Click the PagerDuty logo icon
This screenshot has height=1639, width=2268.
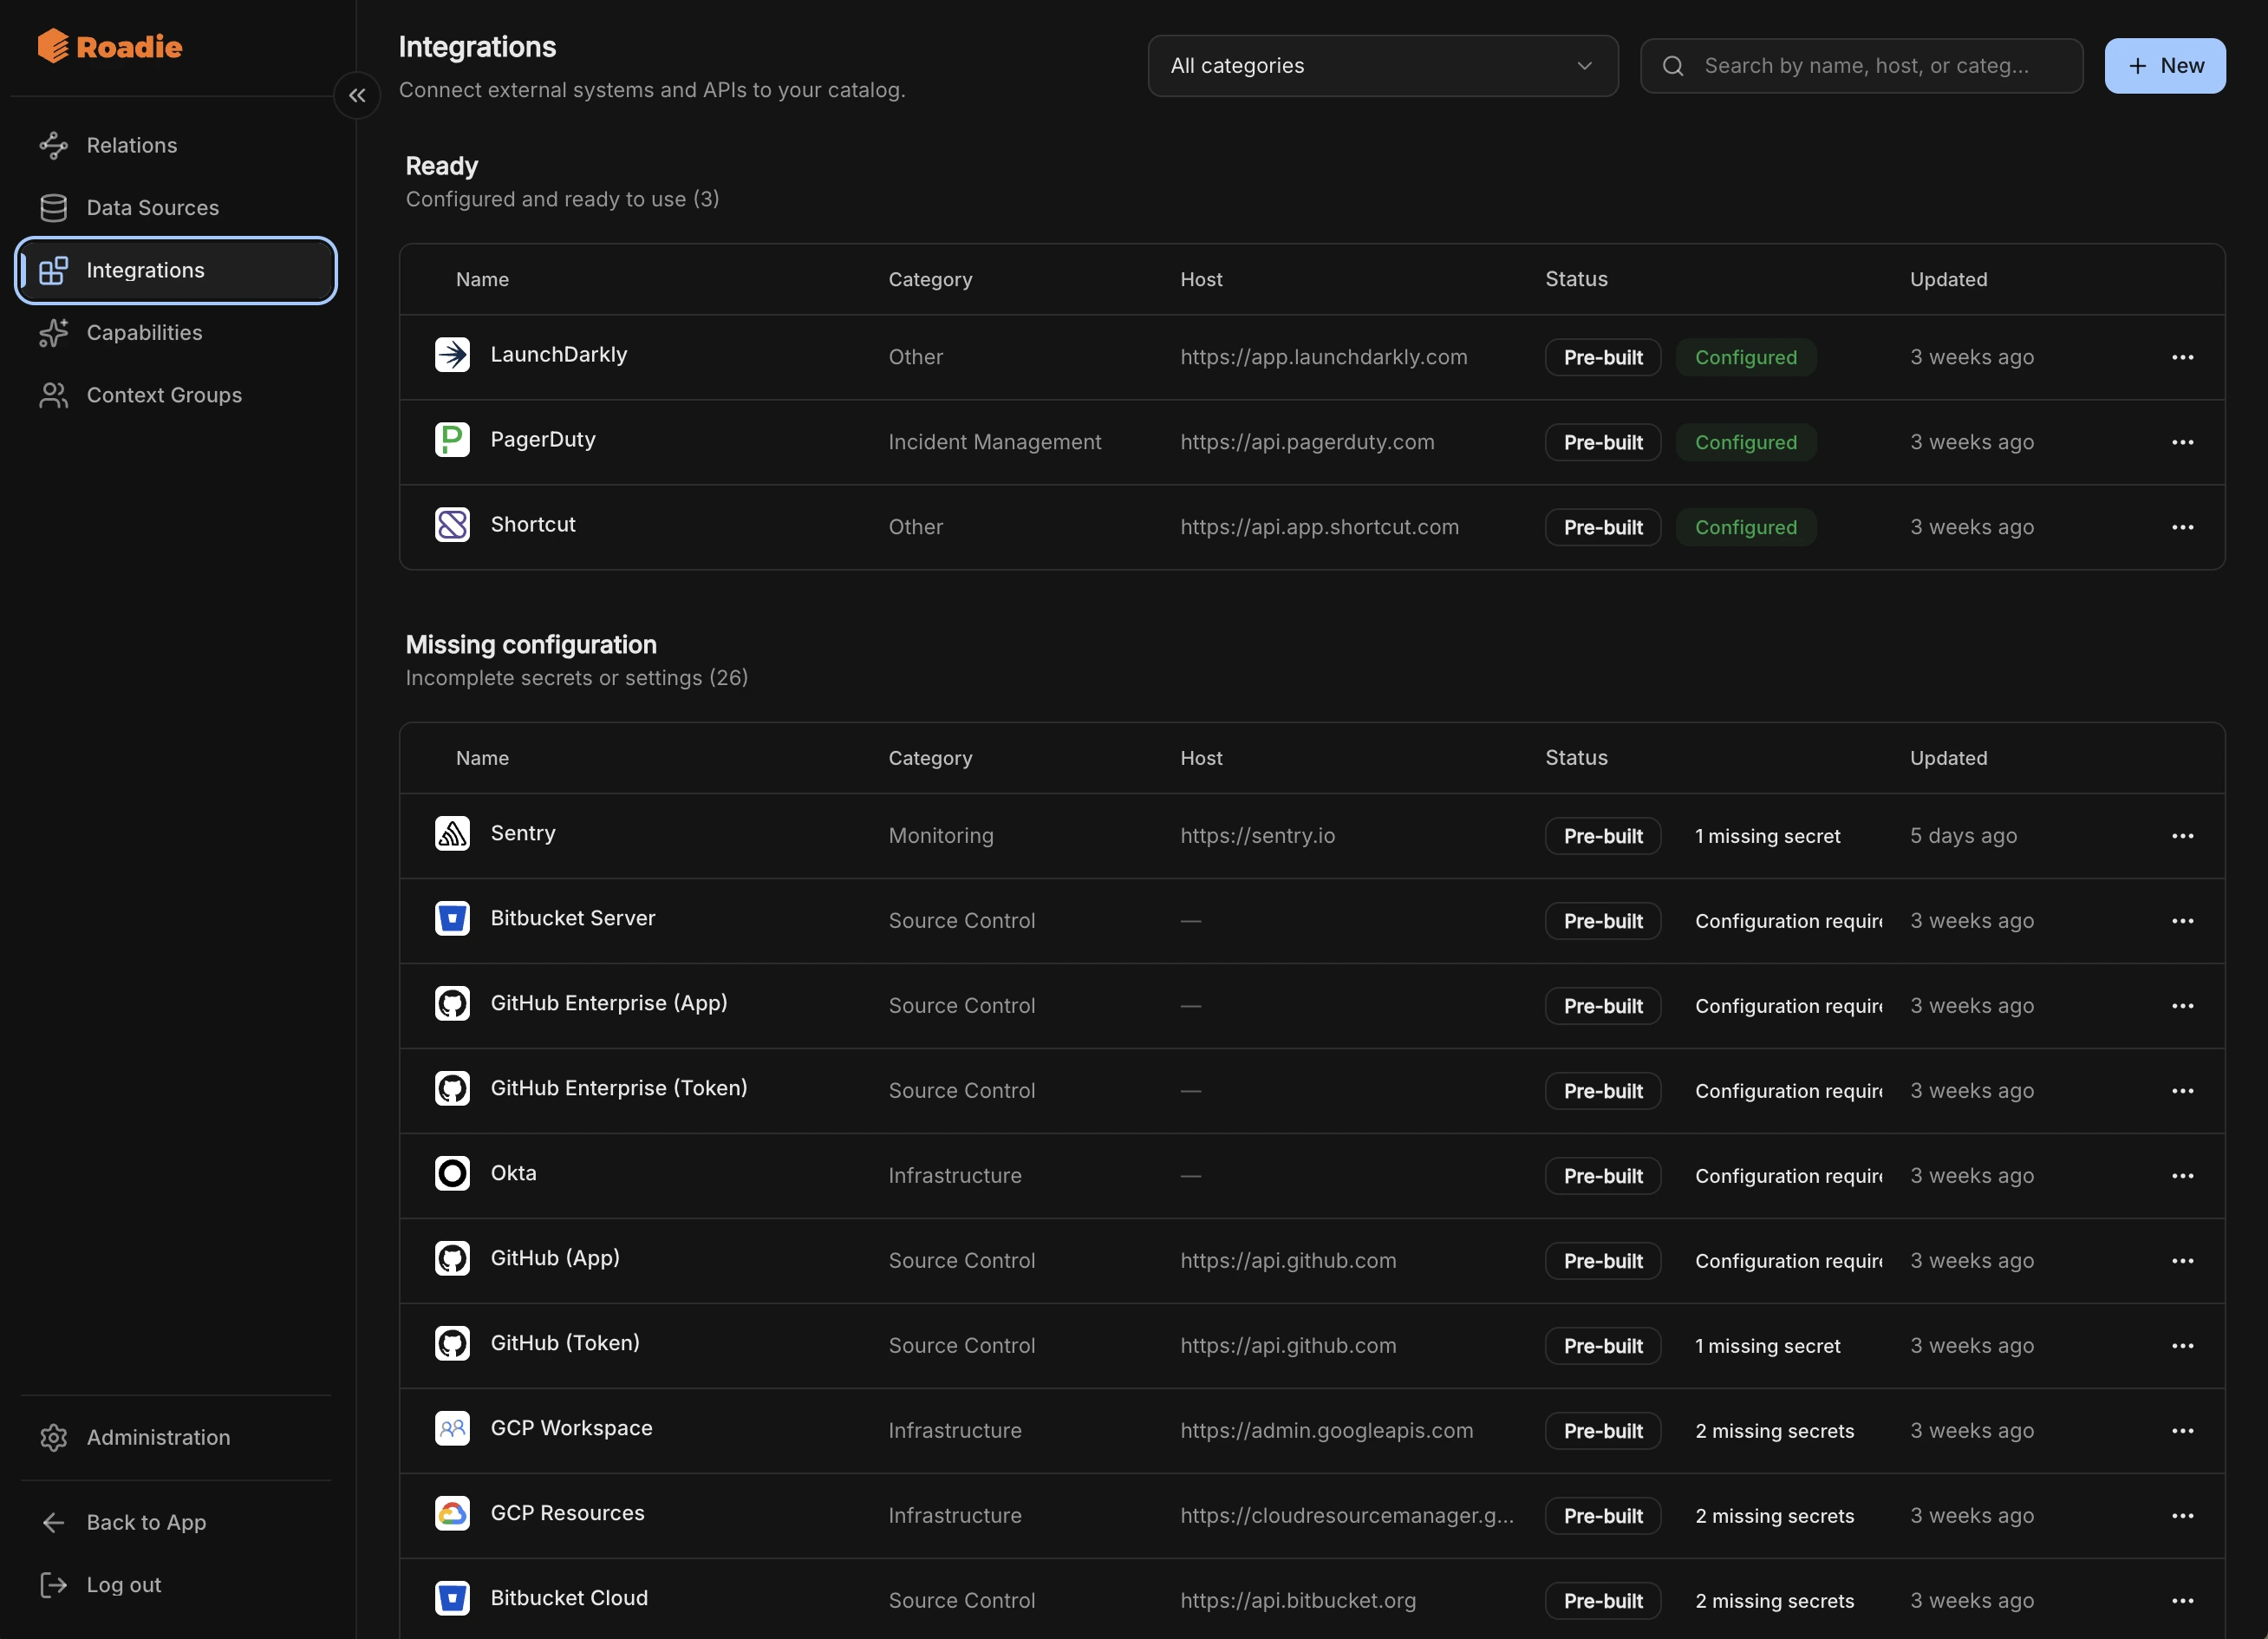click(x=452, y=440)
